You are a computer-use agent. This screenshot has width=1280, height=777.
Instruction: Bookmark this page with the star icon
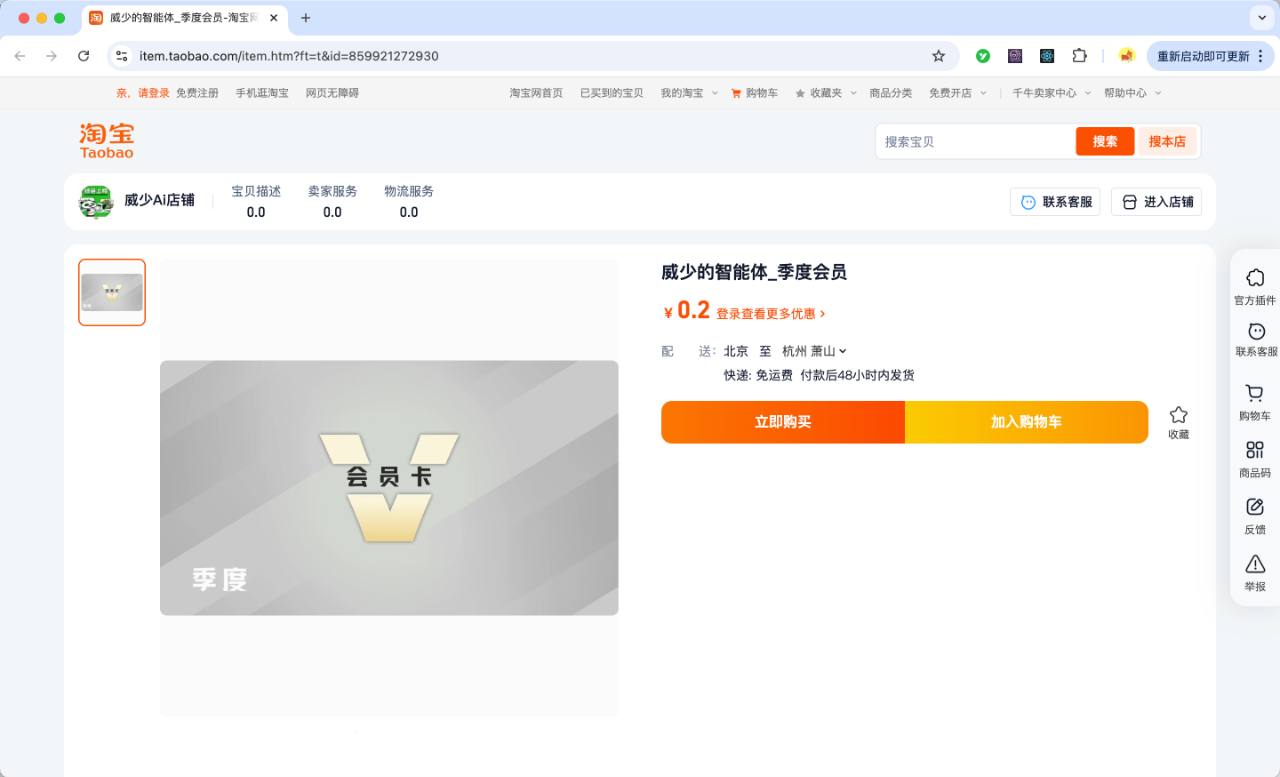pyautogui.click(x=938, y=56)
